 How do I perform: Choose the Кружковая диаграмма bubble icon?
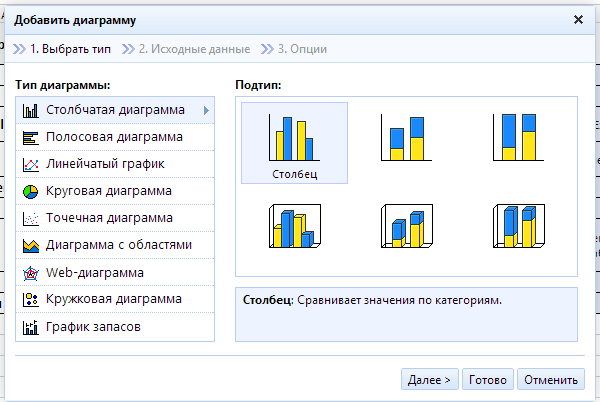(30, 299)
